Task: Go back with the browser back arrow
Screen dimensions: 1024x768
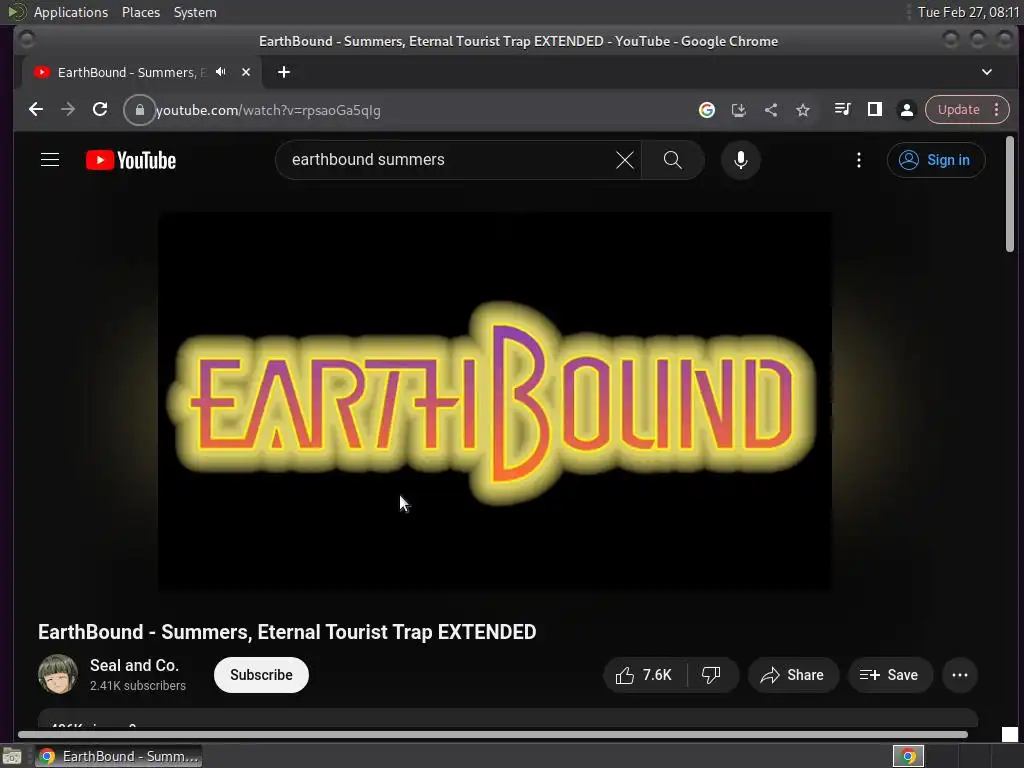Action: pos(36,110)
